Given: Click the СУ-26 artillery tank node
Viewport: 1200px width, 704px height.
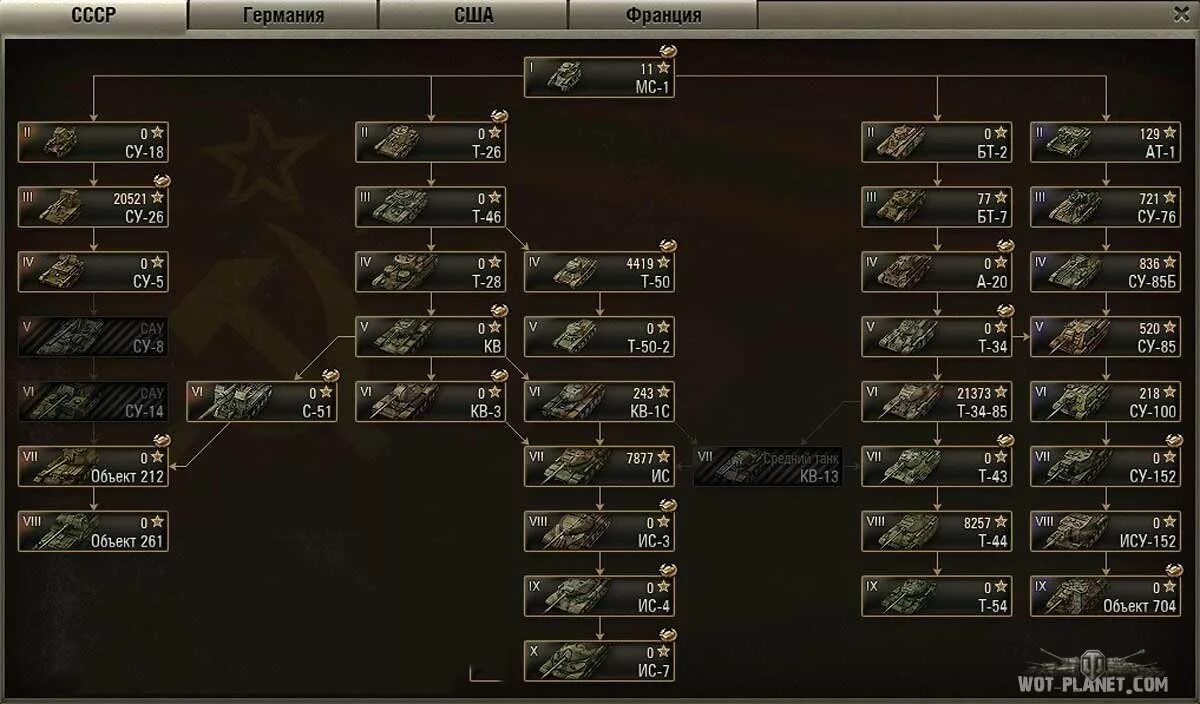Looking at the screenshot, I should click(93, 206).
